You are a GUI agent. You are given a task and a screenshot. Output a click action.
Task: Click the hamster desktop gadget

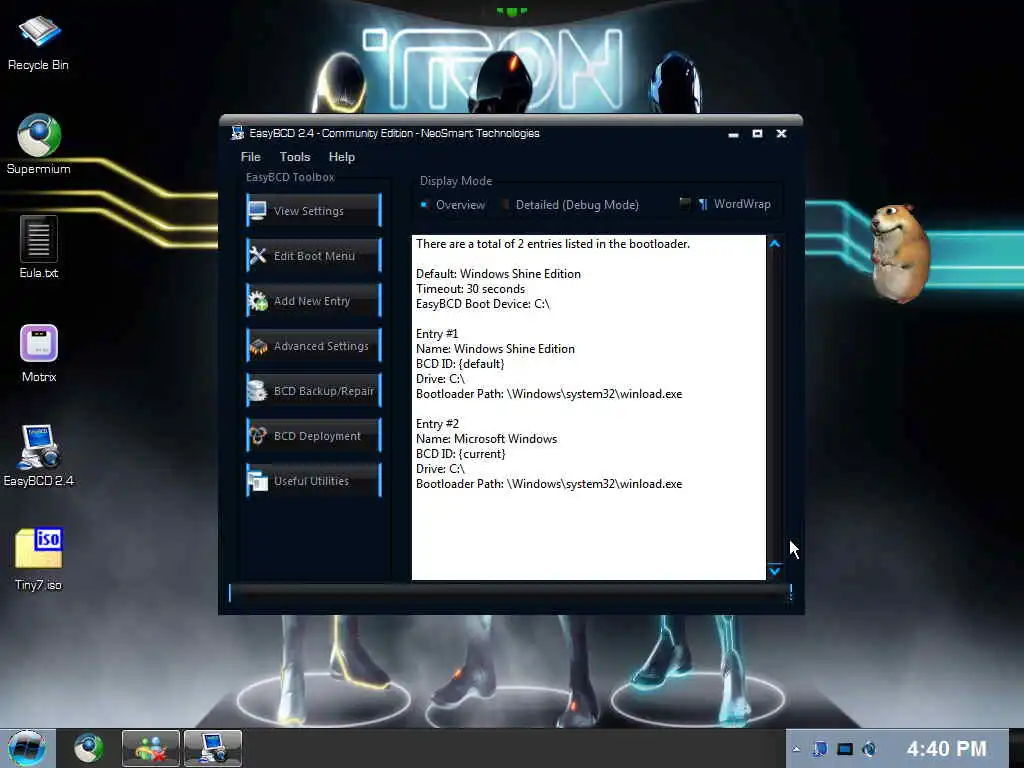pos(901,253)
